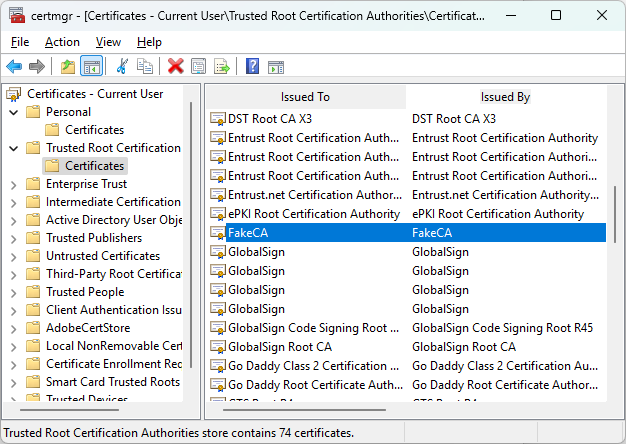Select Certificates under Trusted Root Certification
This screenshot has width=626, height=444.
pos(95,166)
